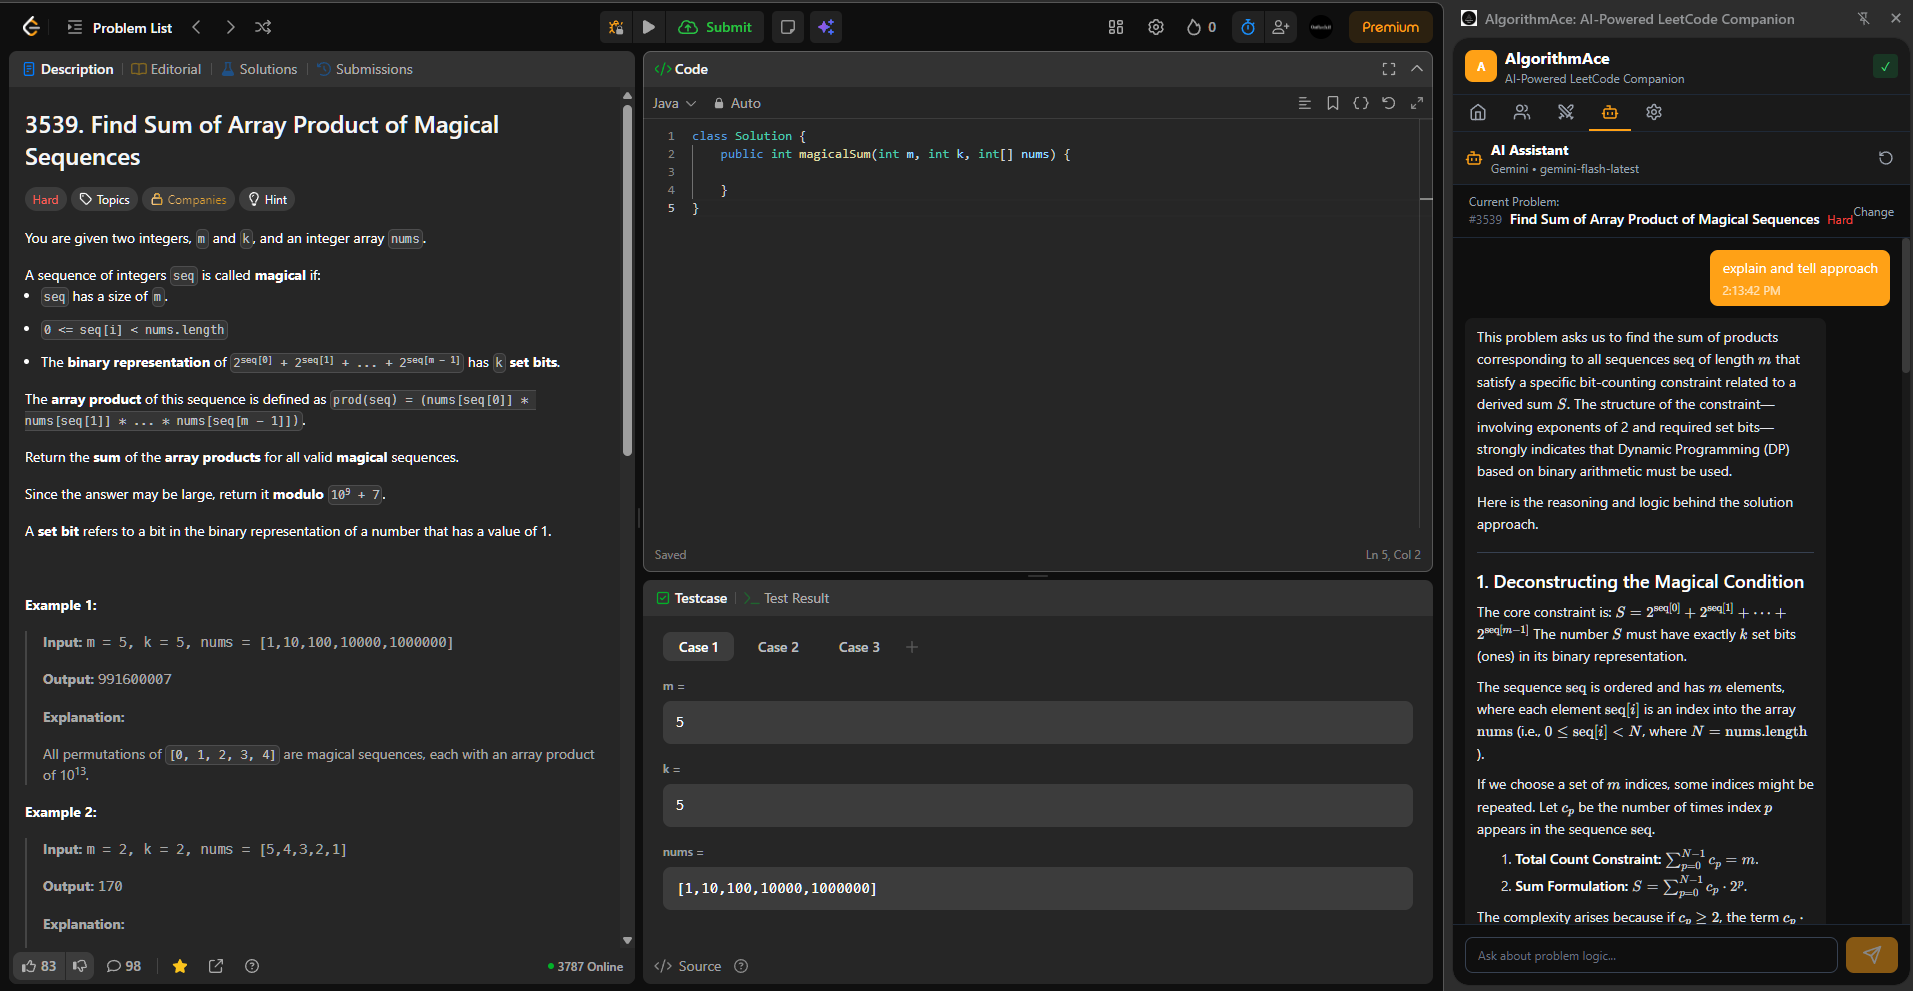Shuffle to a random problem

point(263,27)
